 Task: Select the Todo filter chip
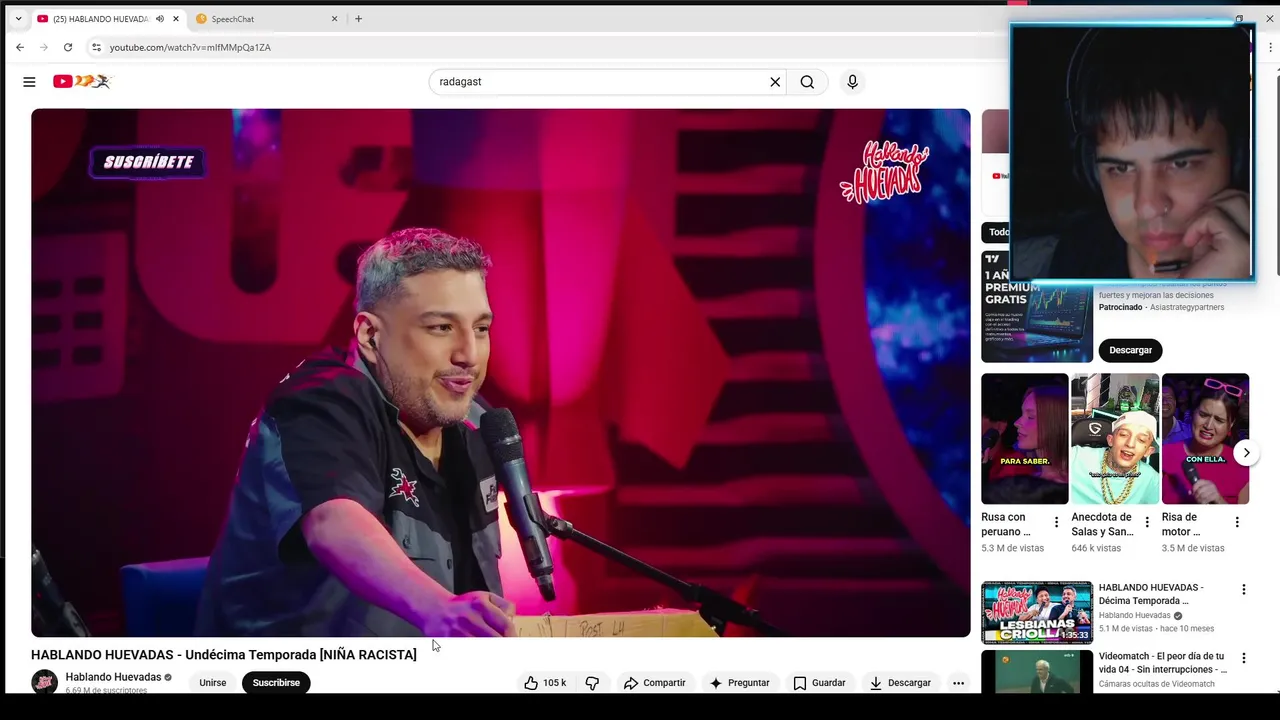996,232
